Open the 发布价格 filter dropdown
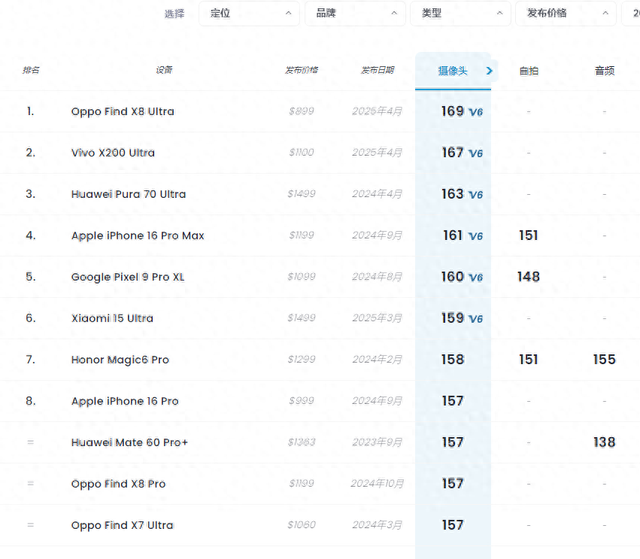 click(566, 13)
